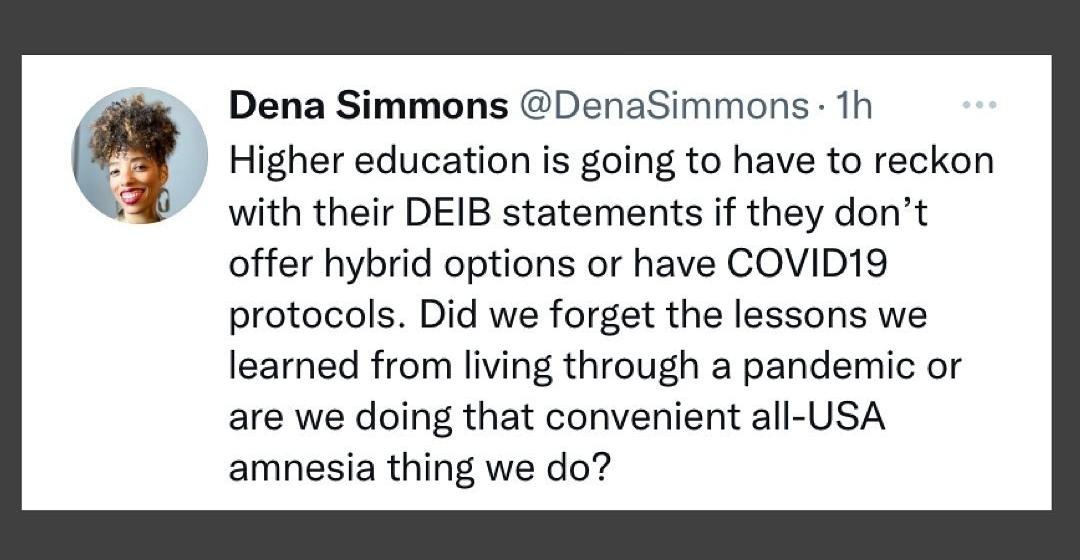This screenshot has height=560, width=1080.
Task: Click the 1h timestamp of the tweet
Action: [x=853, y=107]
